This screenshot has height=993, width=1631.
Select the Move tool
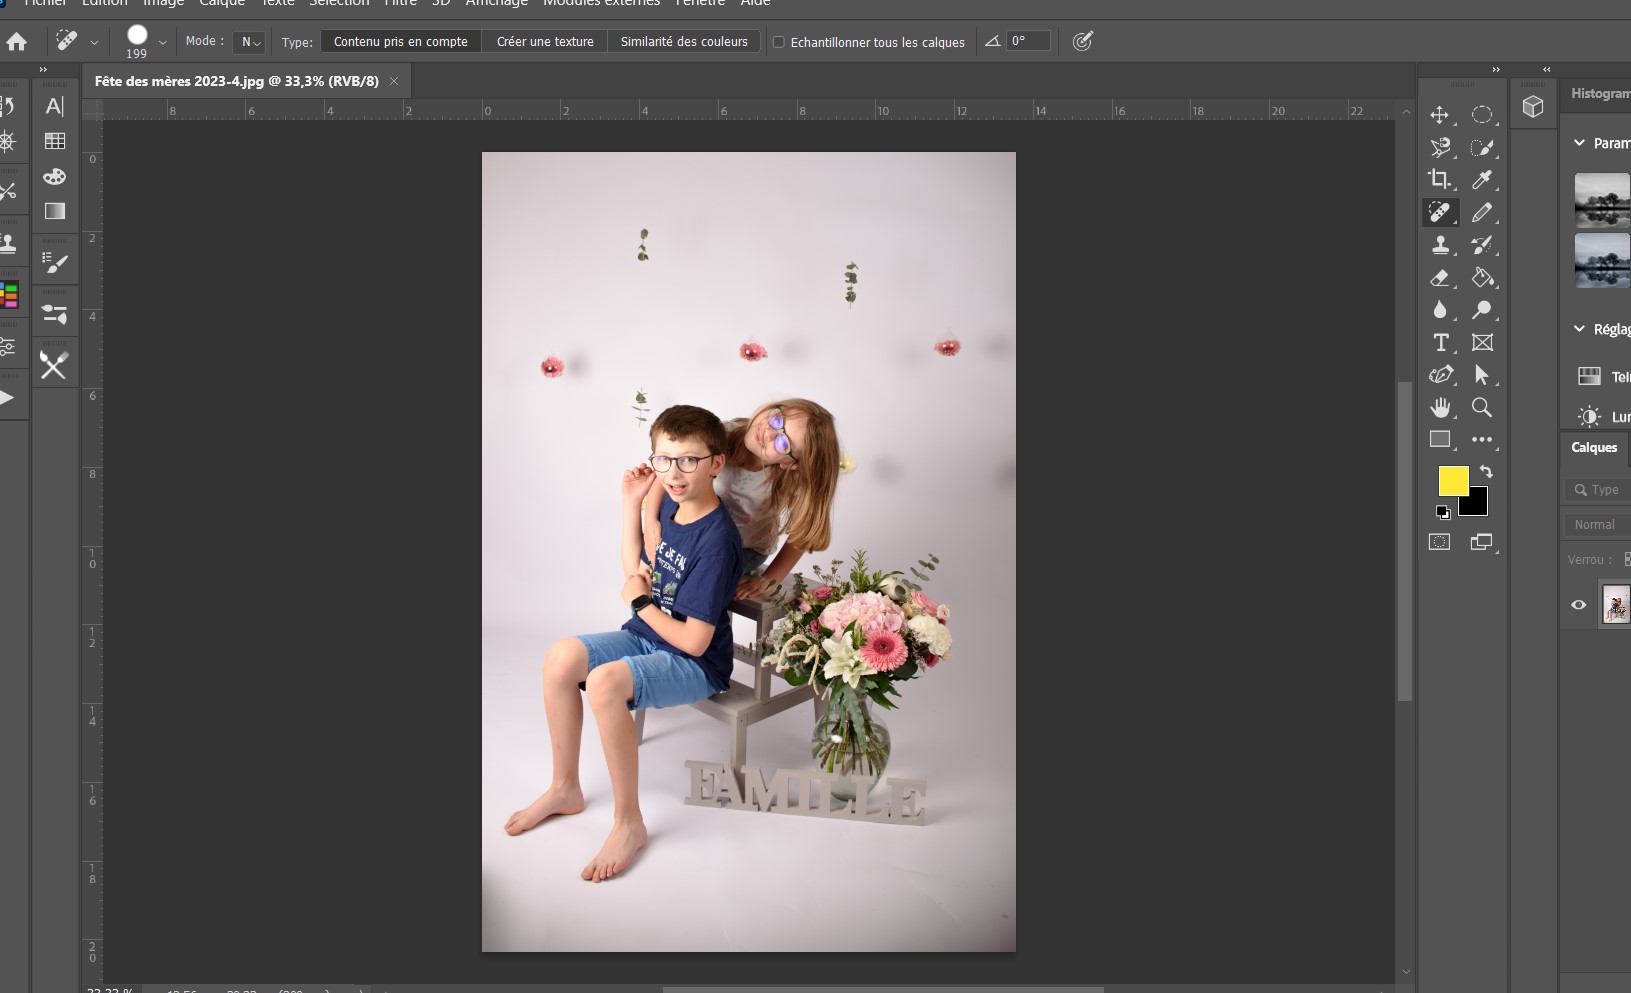pyautogui.click(x=1440, y=115)
